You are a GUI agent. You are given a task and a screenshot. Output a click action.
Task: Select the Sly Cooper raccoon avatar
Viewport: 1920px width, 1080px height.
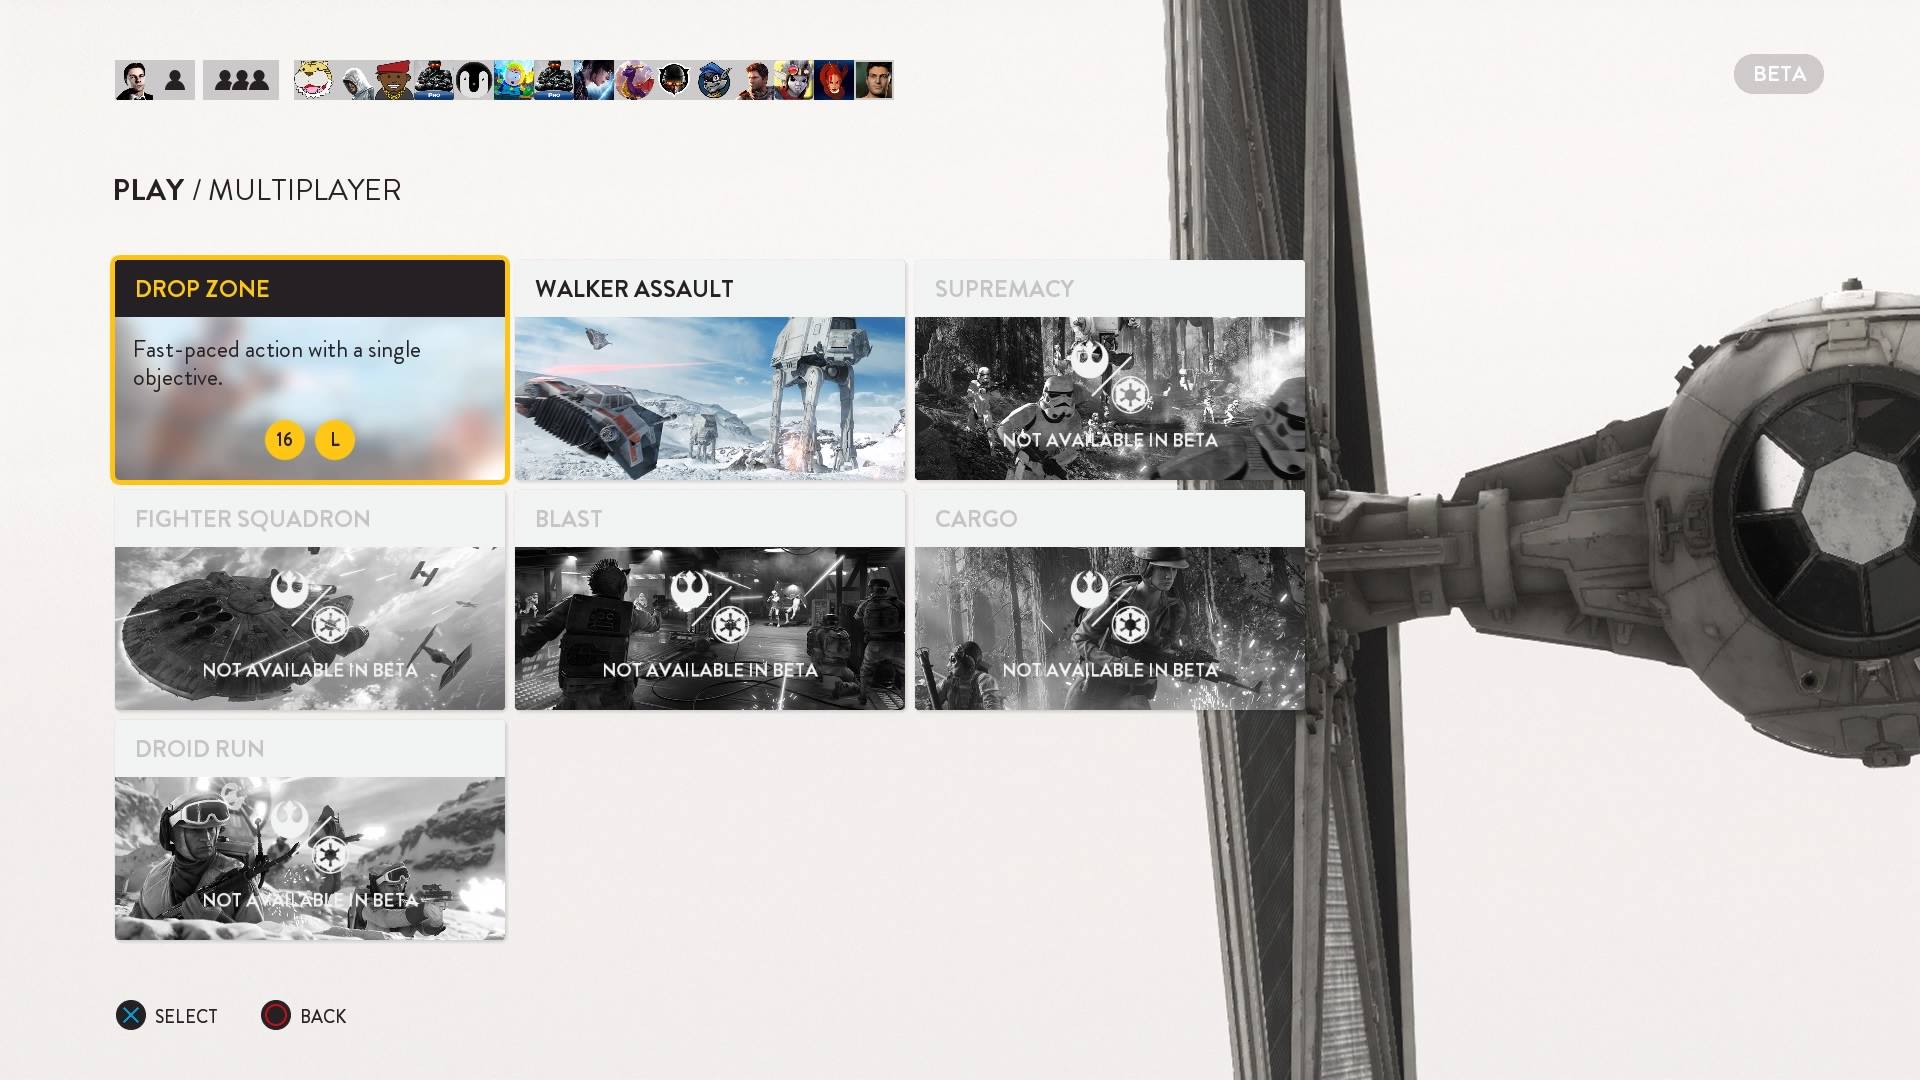(x=714, y=80)
